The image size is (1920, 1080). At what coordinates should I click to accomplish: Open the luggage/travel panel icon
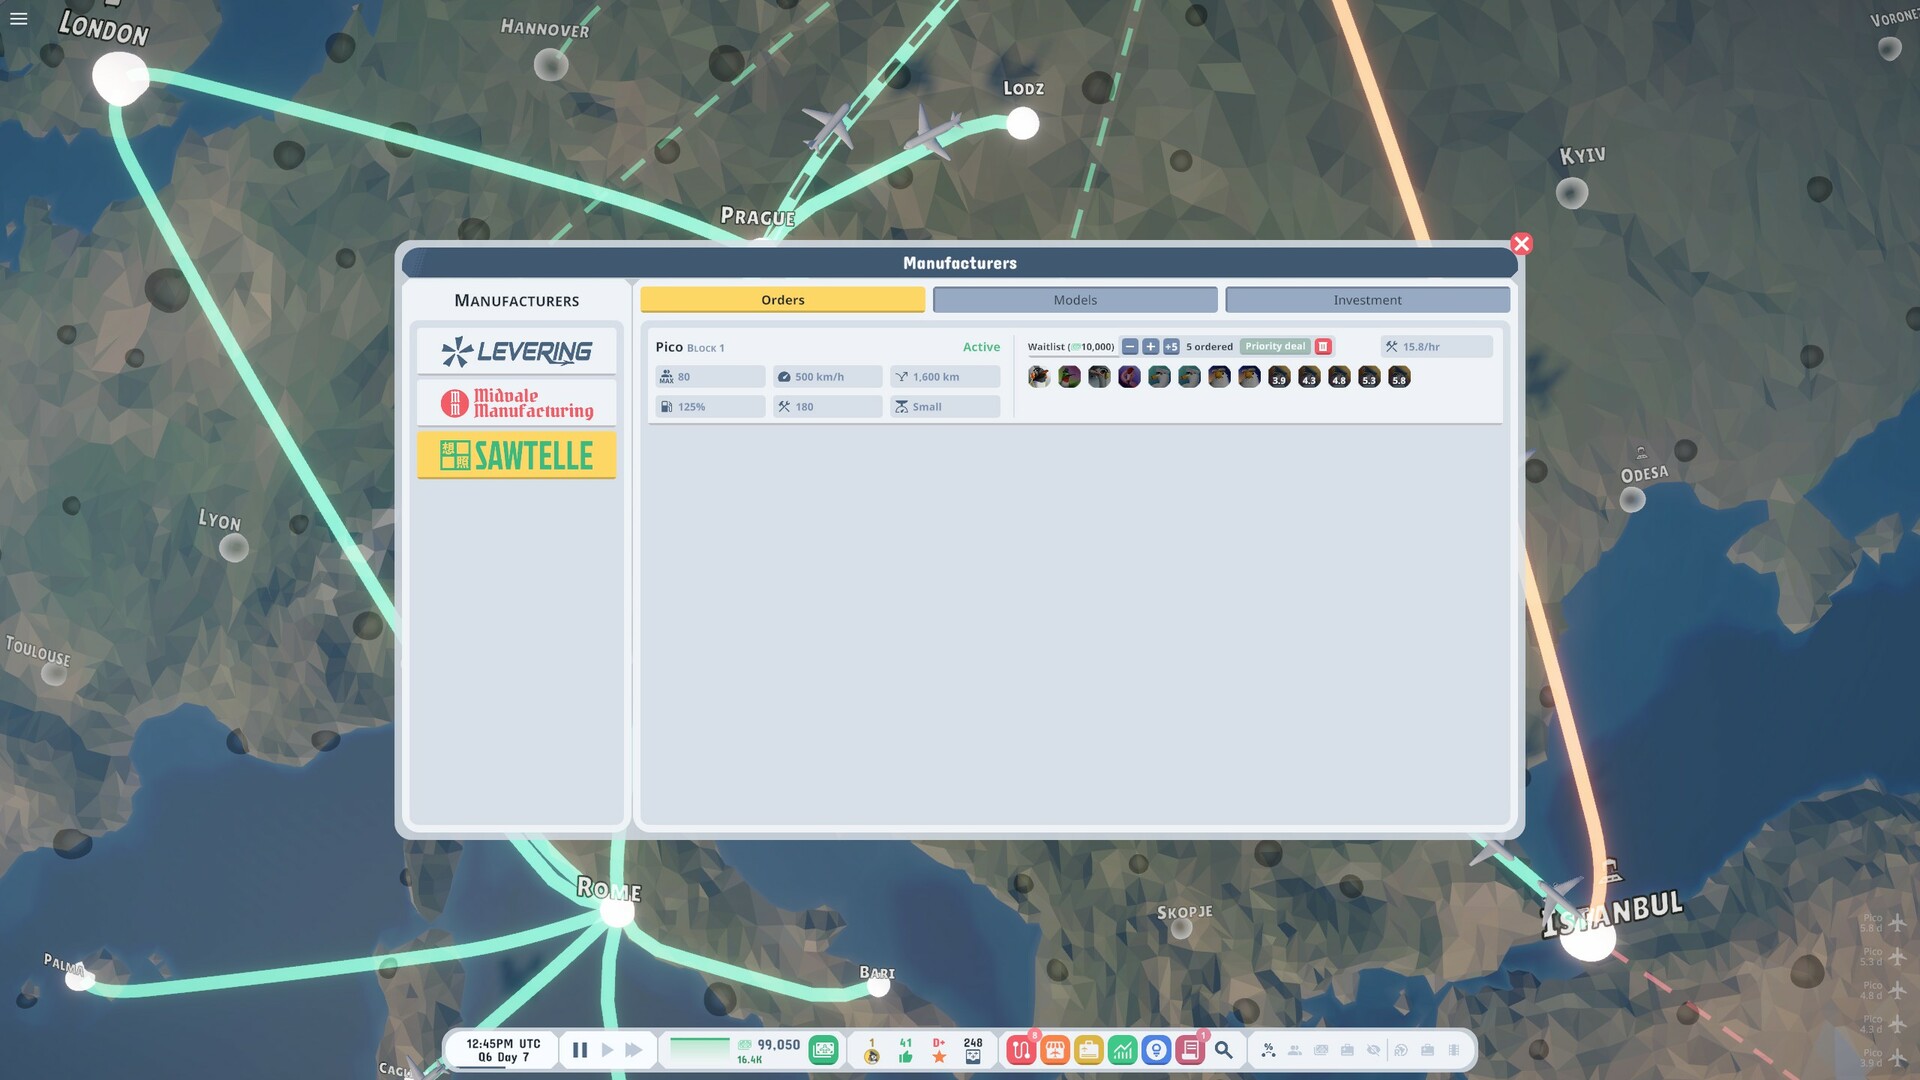click(1089, 1050)
